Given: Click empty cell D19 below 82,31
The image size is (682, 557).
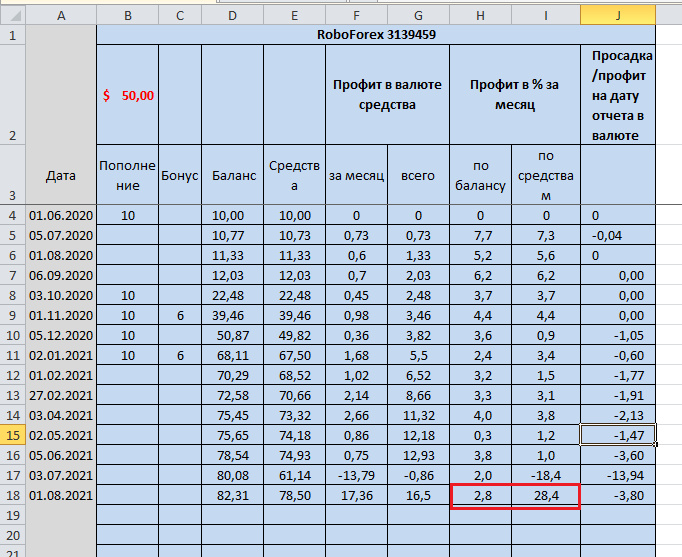Looking at the screenshot, I should pyautogui.click(x=232, y=515).
